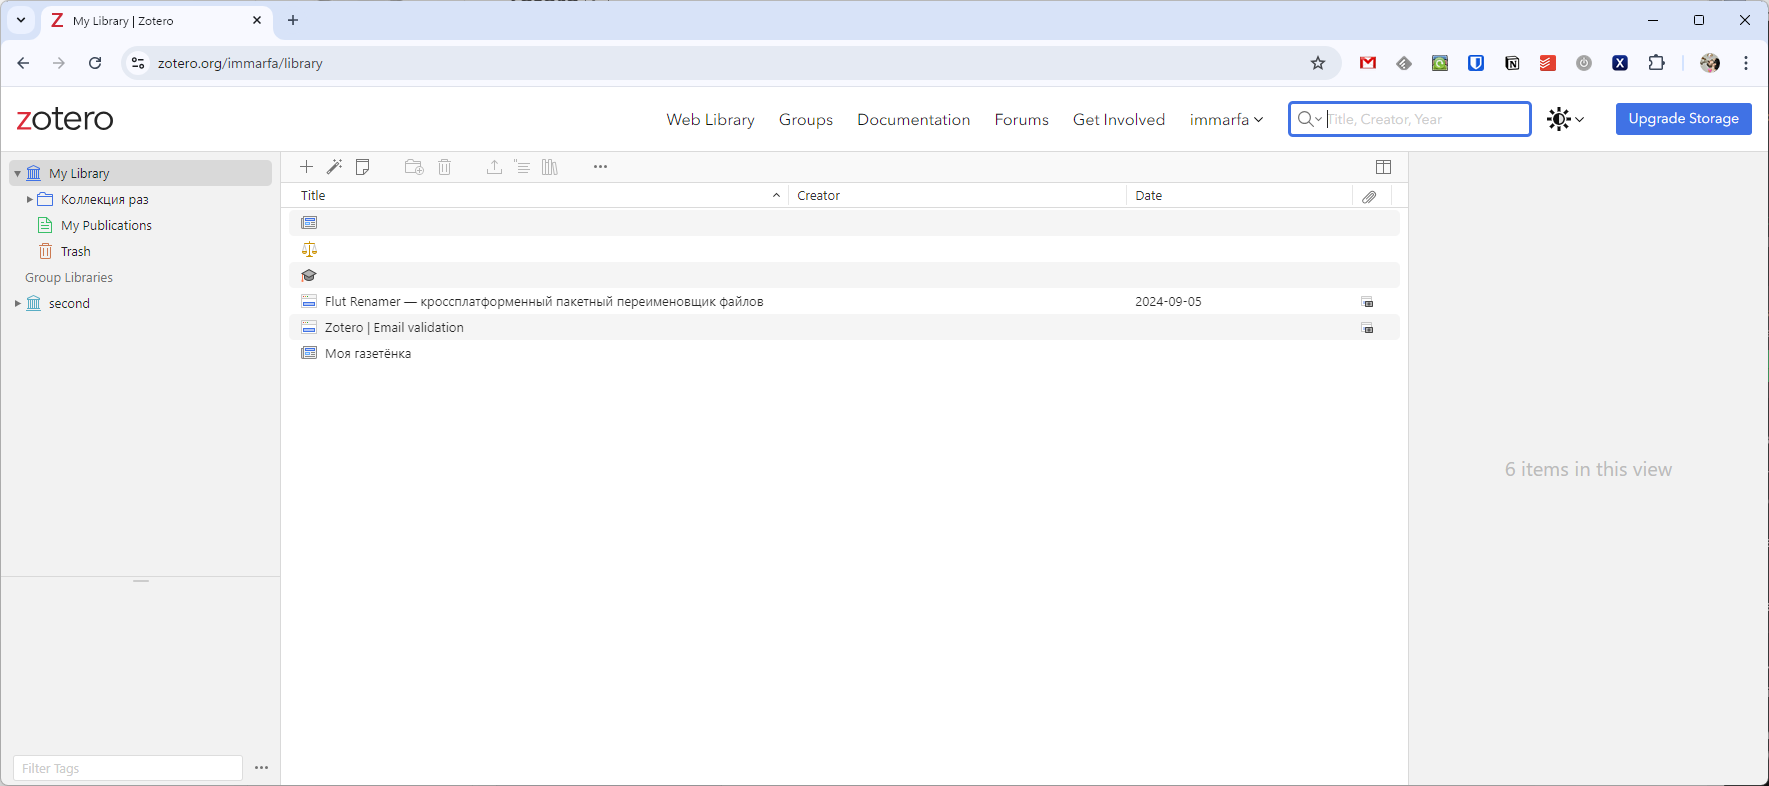Image resolution: width=1769 pixels, height=786 pixels.
Task: Click the Export upload-arrow icon
Action: (494, 167)
